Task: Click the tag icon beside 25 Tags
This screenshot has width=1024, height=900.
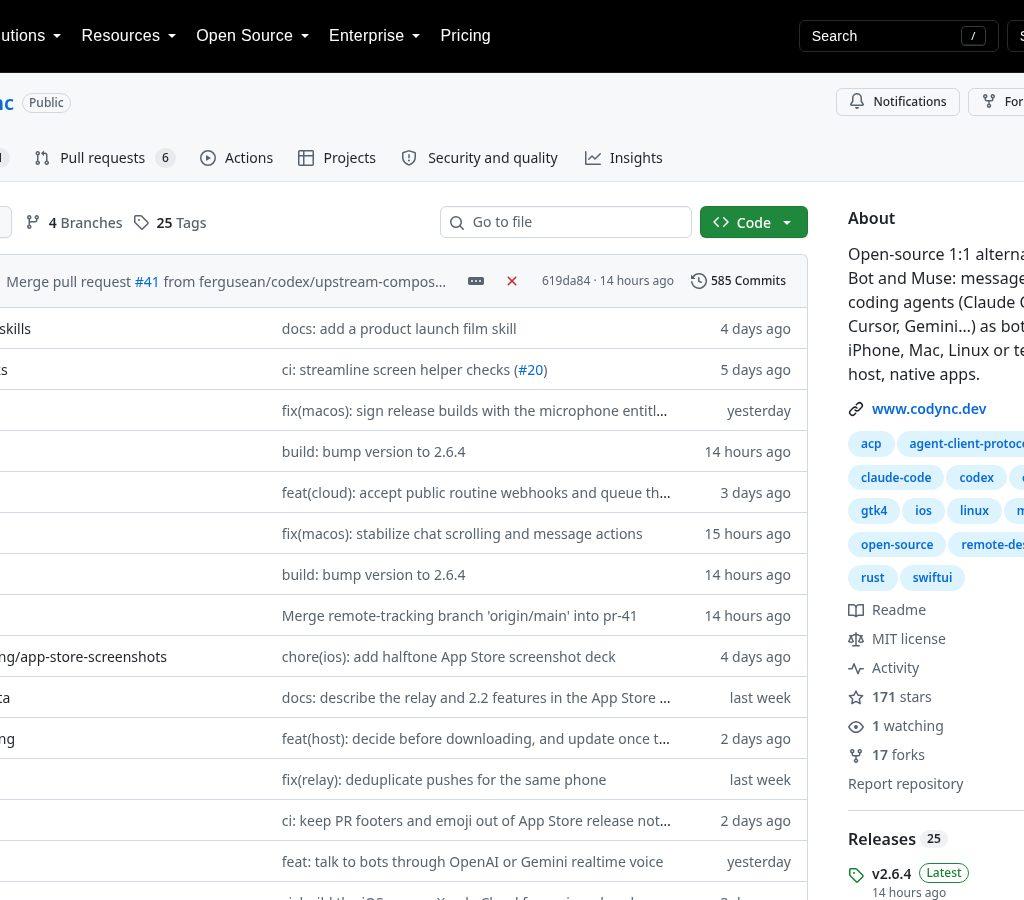Action: click(x=141, y=223)
